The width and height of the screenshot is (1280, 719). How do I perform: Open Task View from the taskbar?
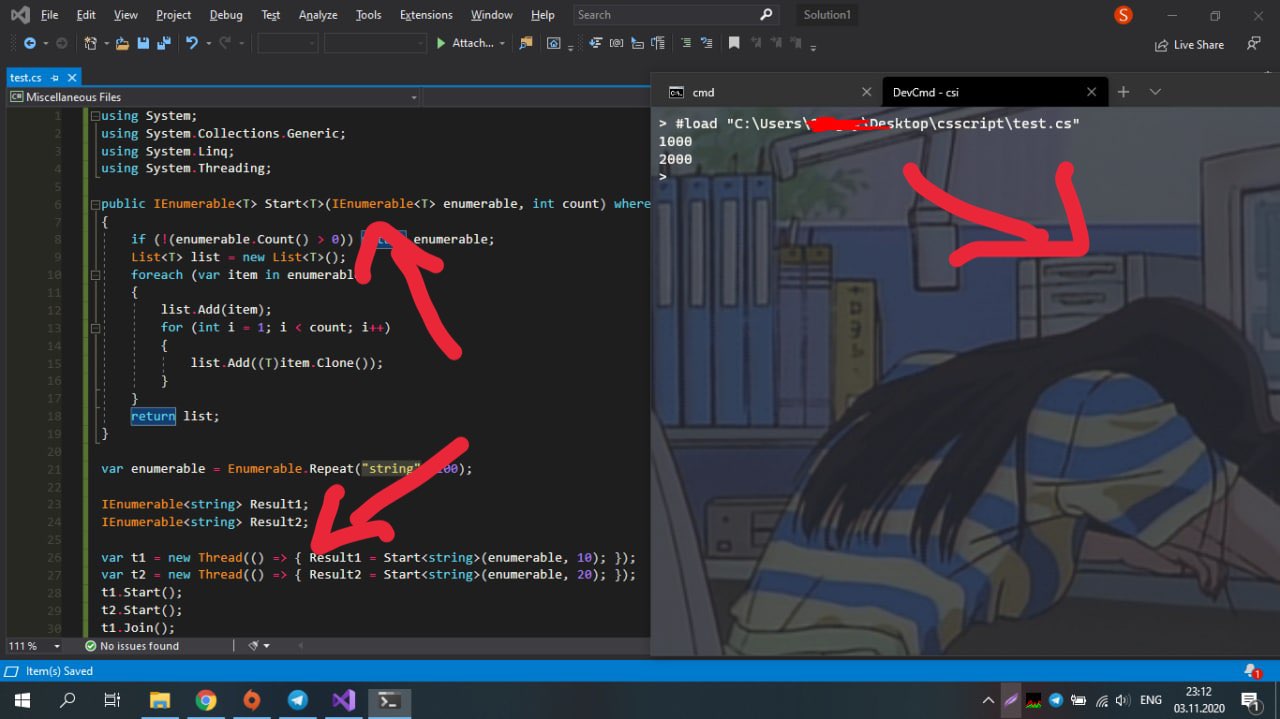pos(113,700)
